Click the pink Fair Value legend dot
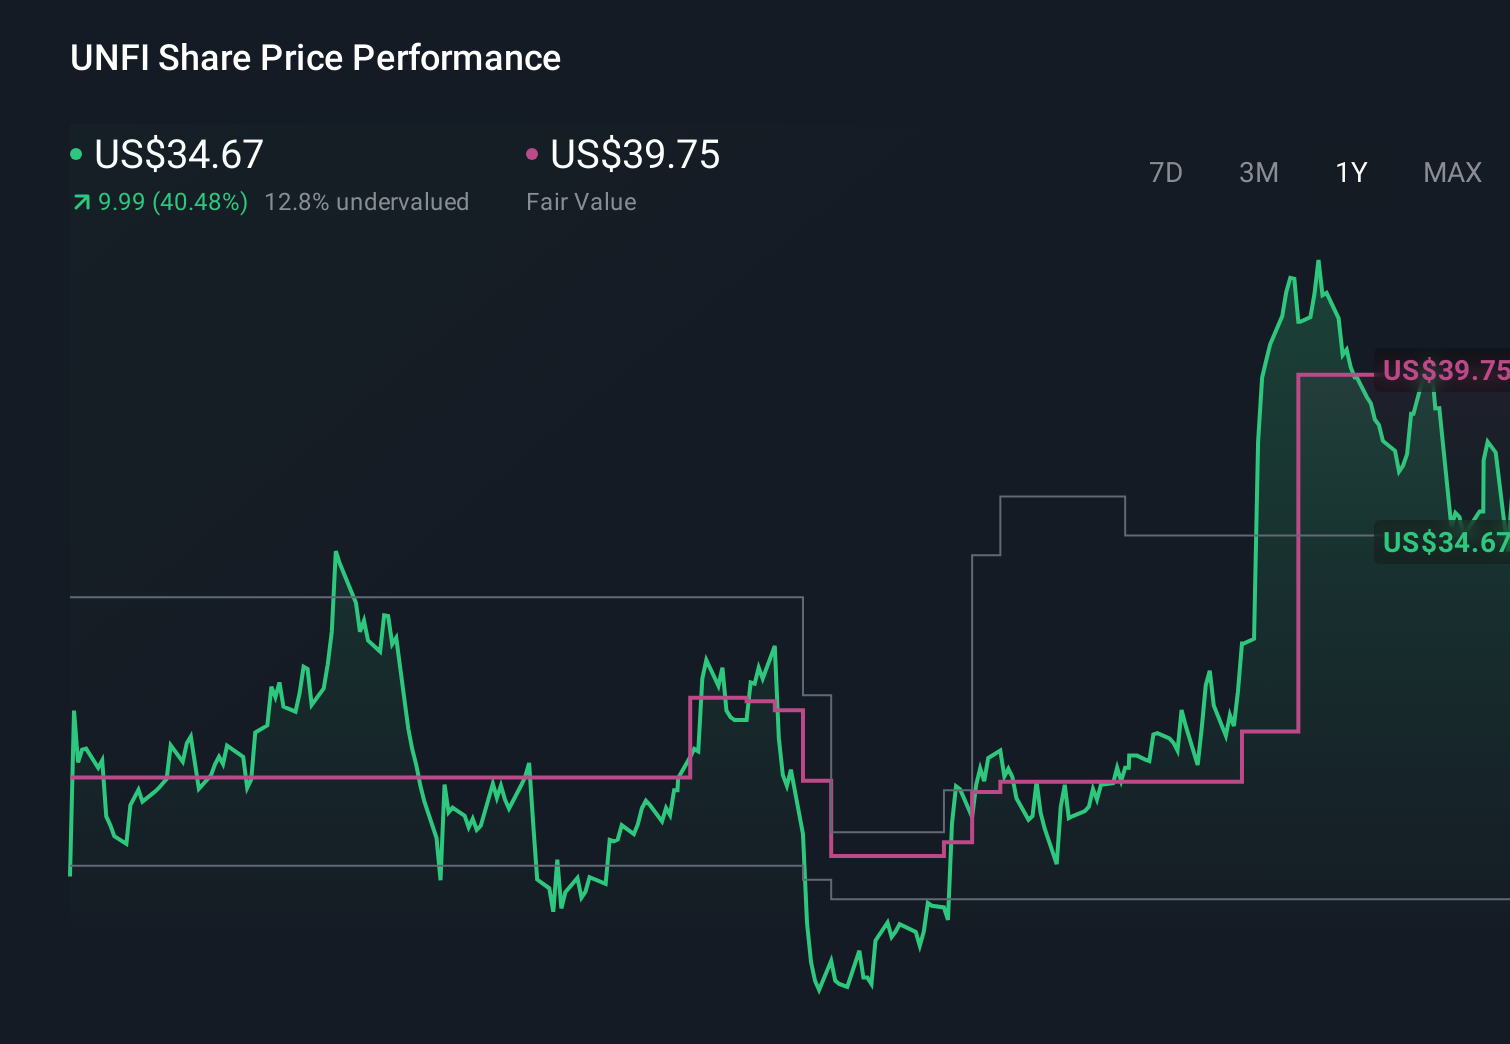The image size is (1510, 1044). pos(533,153)
